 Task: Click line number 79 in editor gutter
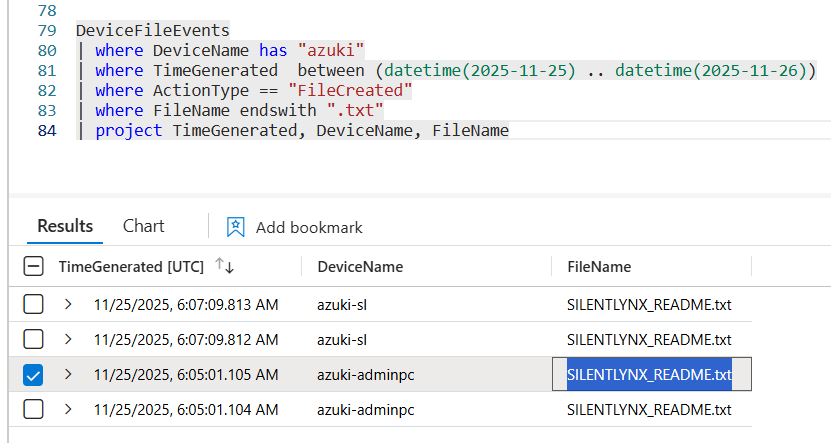47,30
